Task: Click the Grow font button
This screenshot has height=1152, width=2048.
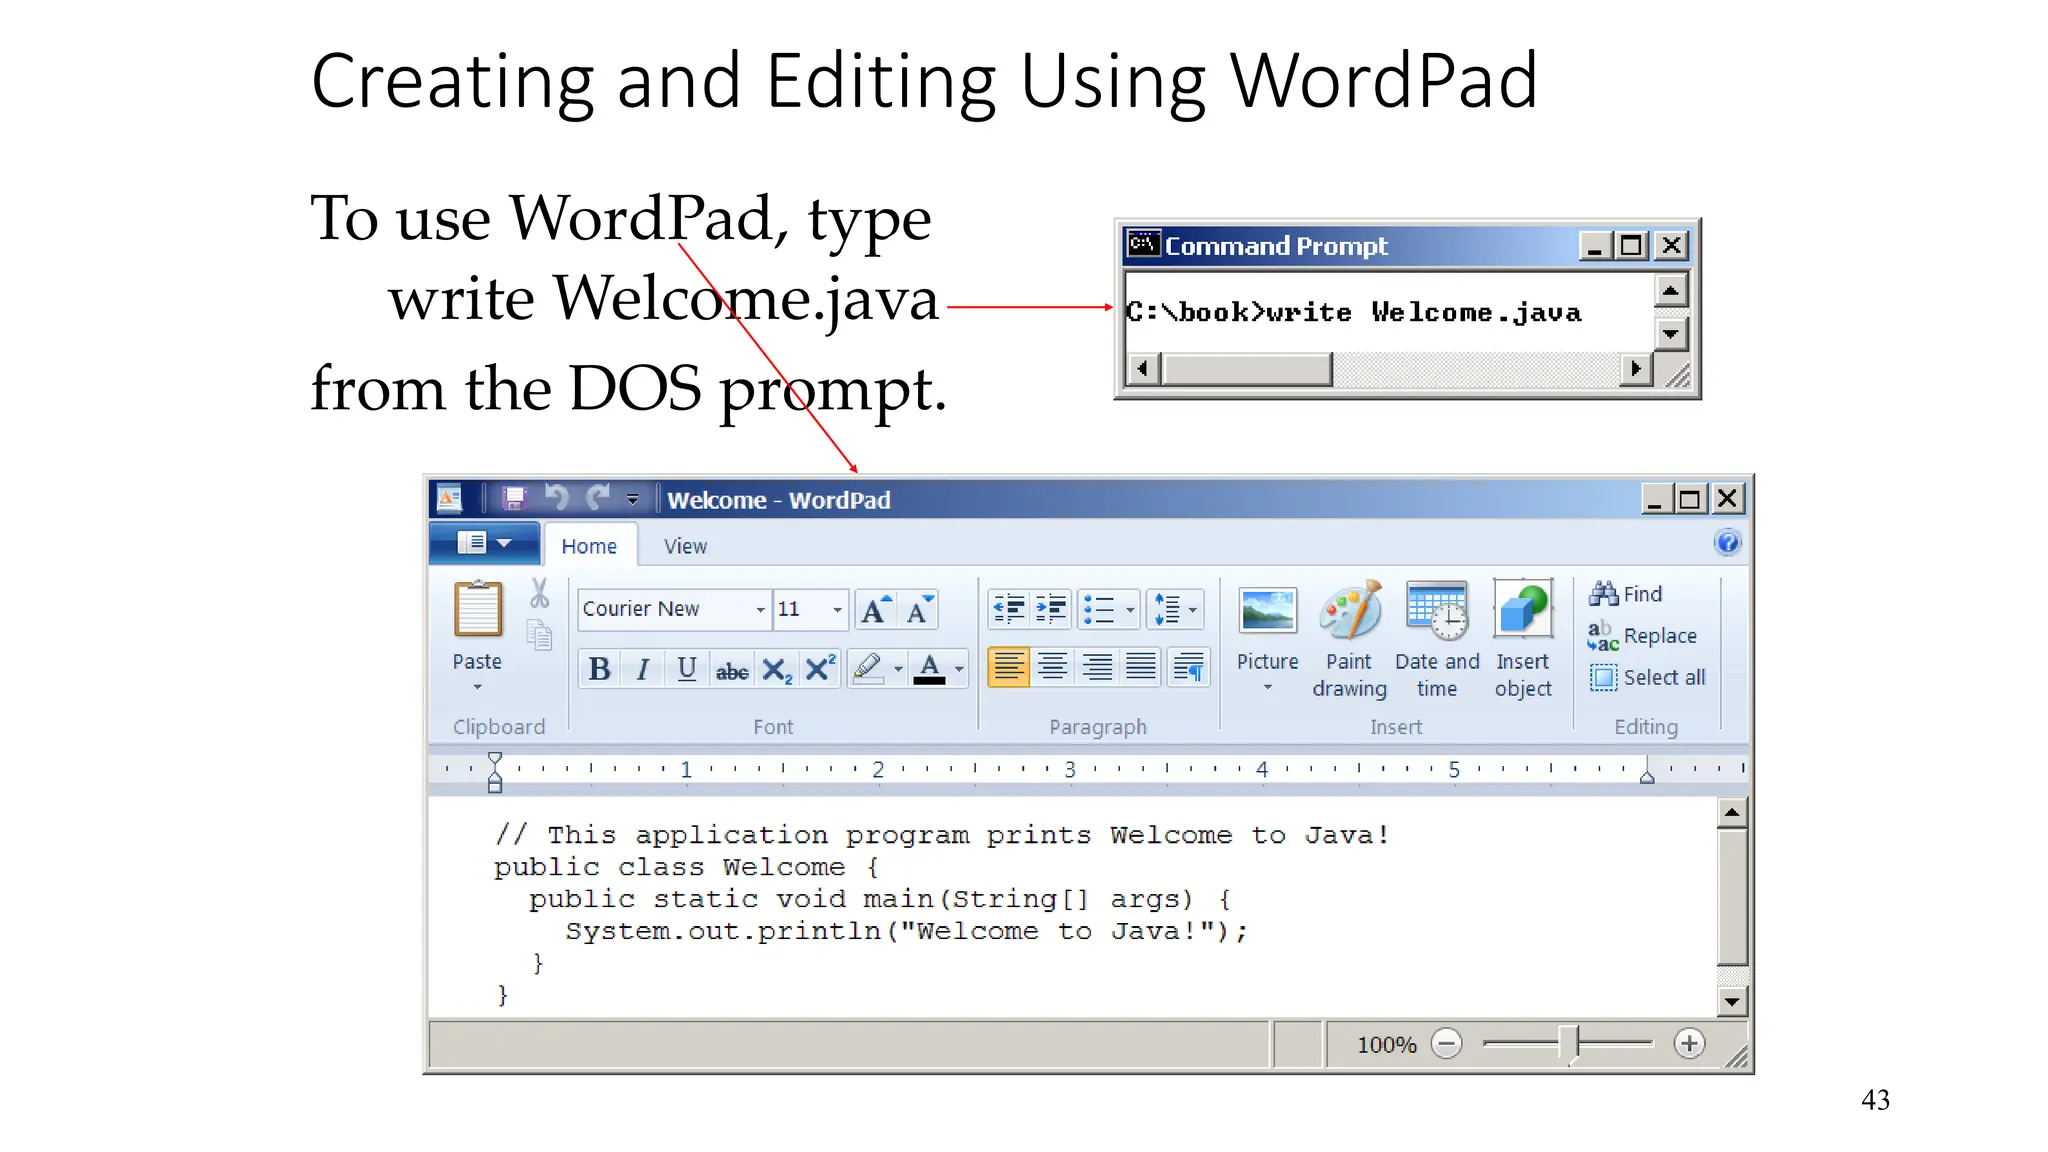Action: (876, 609)
